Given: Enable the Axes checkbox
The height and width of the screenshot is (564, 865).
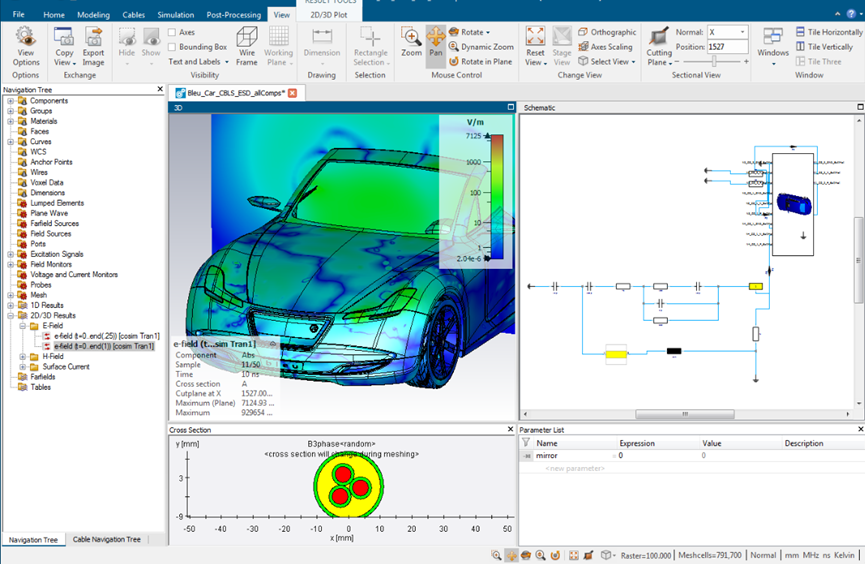Looking at the screenshot, I should click(173, 32).
